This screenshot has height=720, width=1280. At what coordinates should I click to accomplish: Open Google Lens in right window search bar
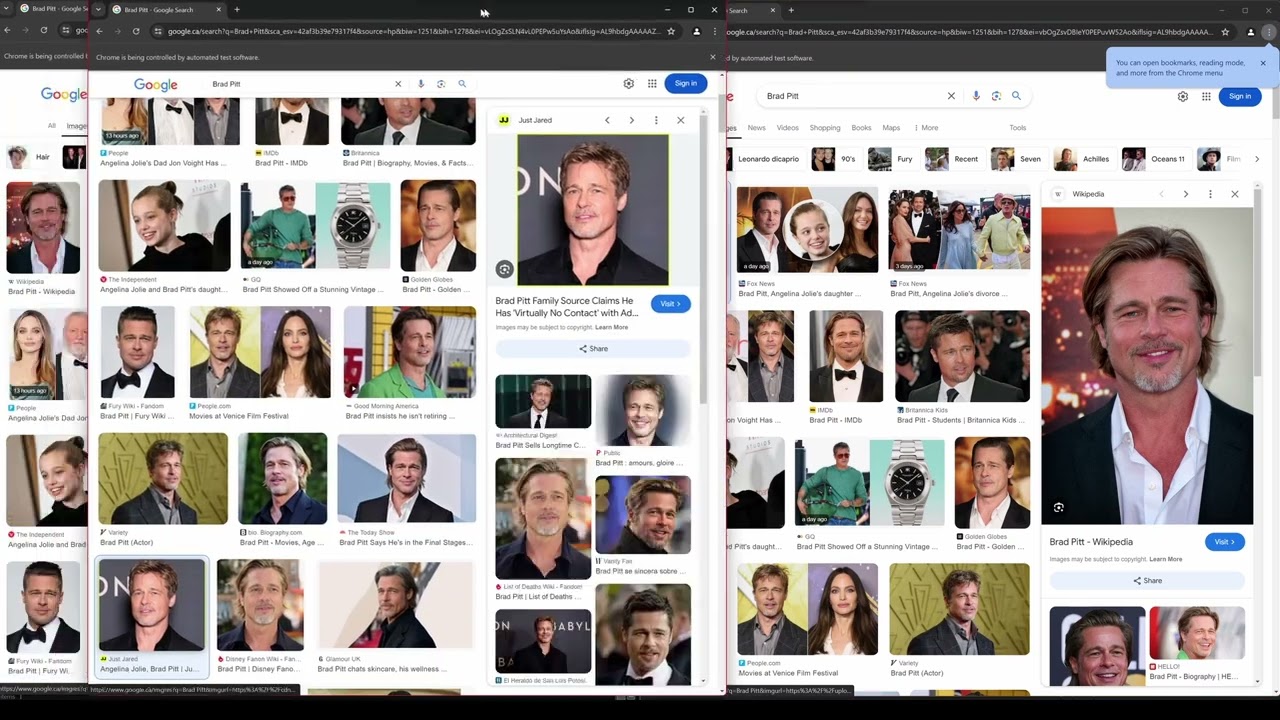coord(996,96)
